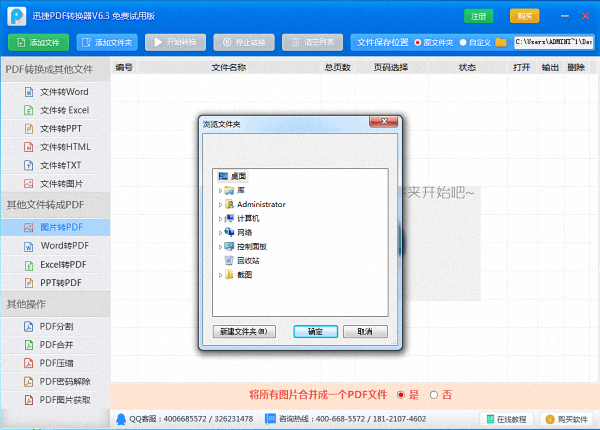Open the yellow folder browse icon
The width and height of the screenshot is (600, 430).
(501, 42)
